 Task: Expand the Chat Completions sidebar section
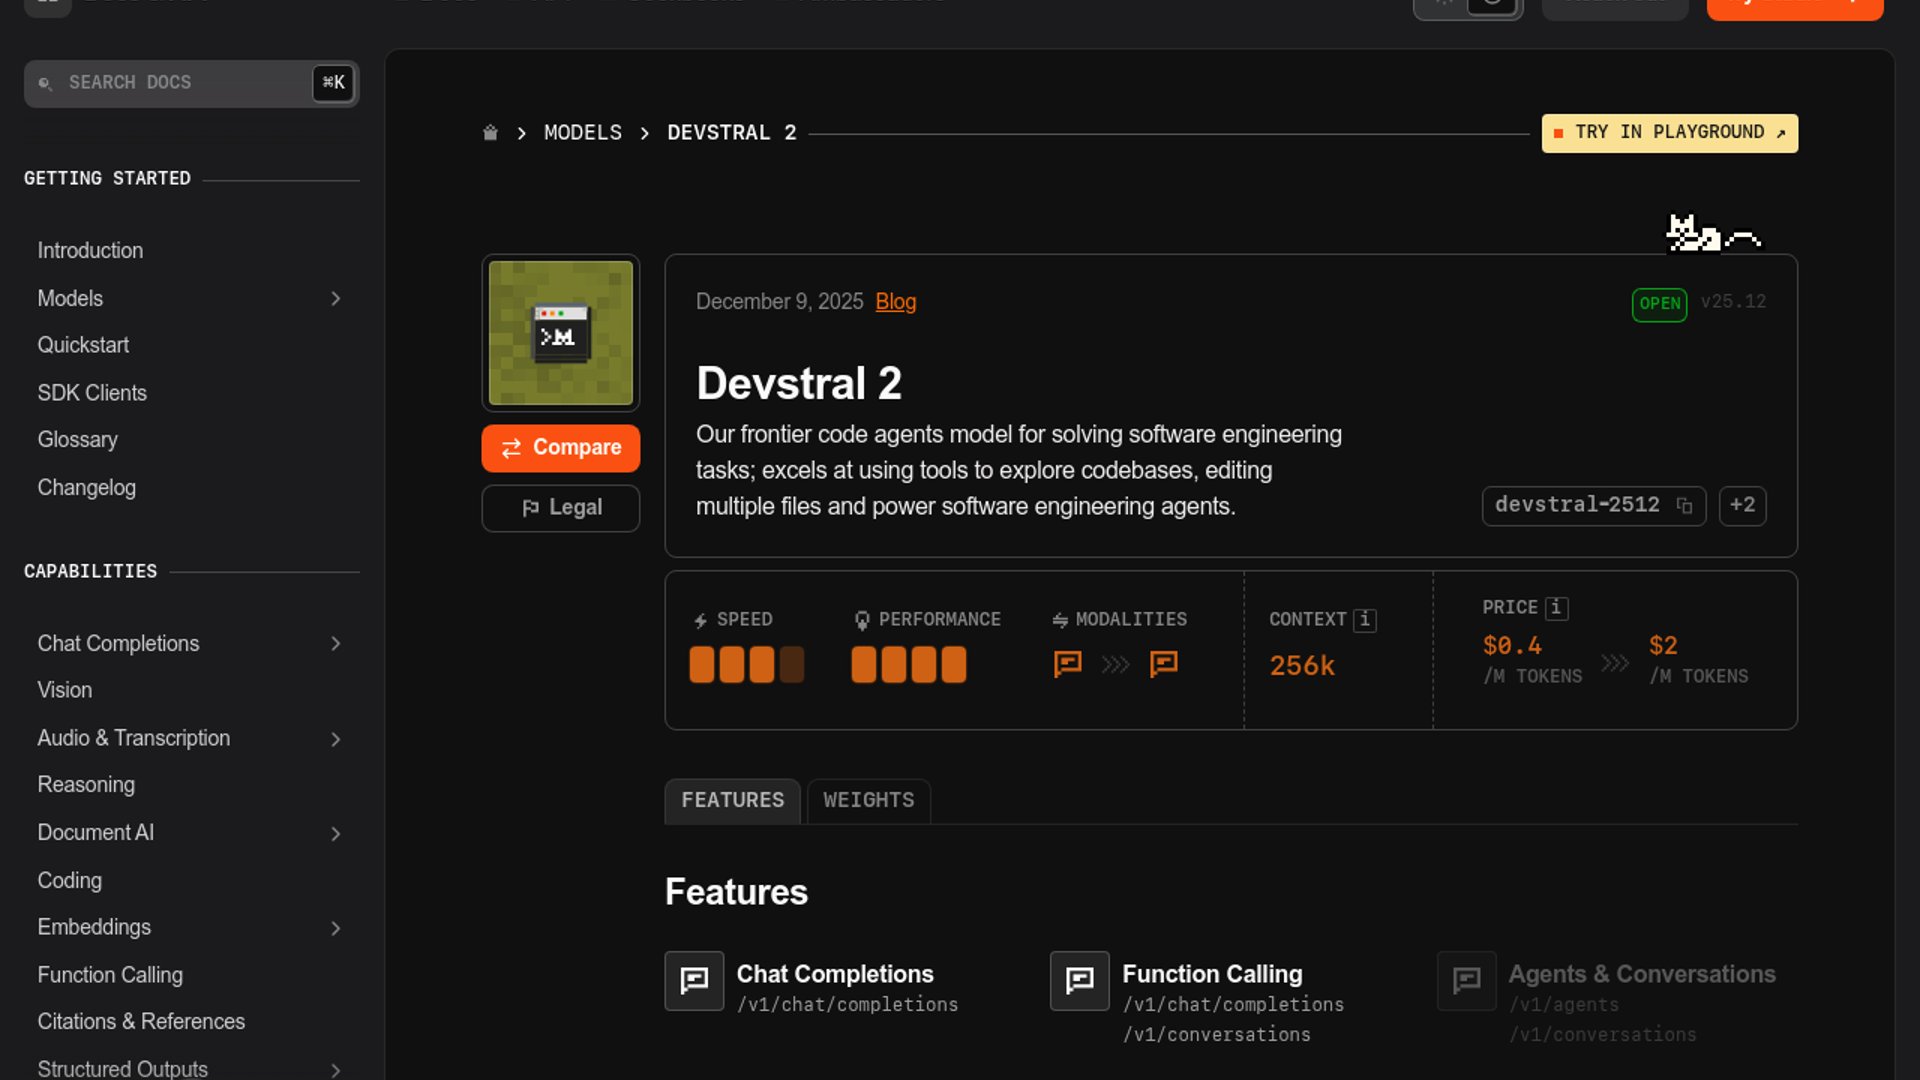[336, 644]
